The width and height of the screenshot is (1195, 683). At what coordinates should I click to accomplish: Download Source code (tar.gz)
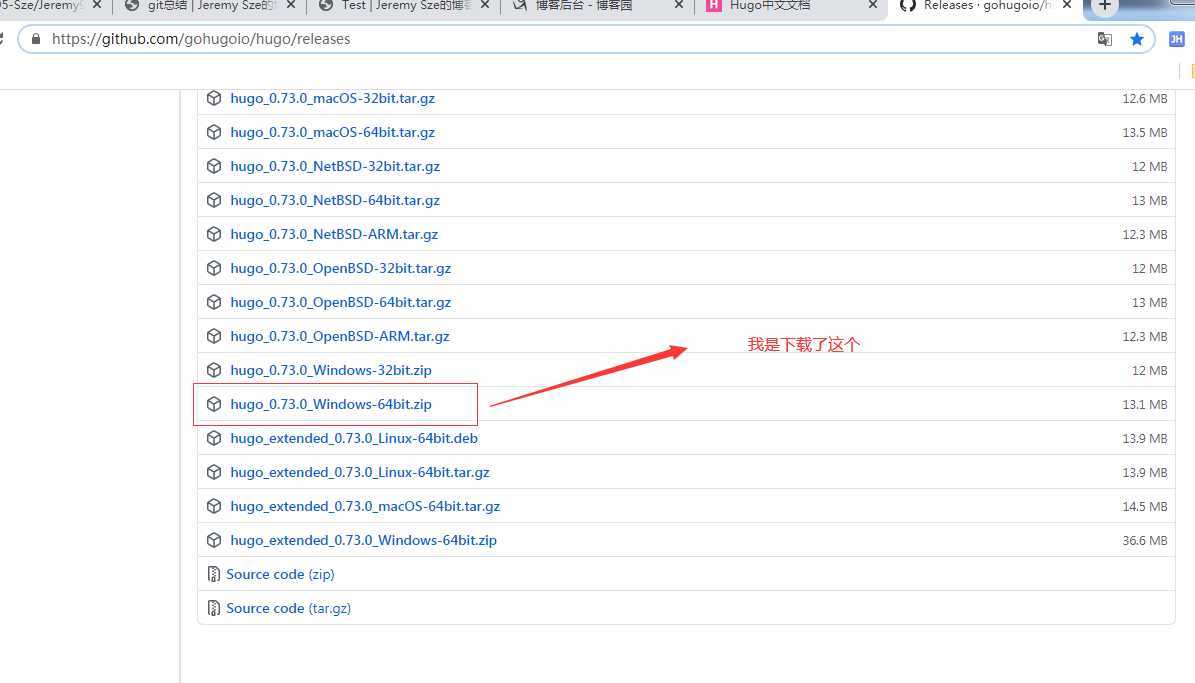[288, 608]
